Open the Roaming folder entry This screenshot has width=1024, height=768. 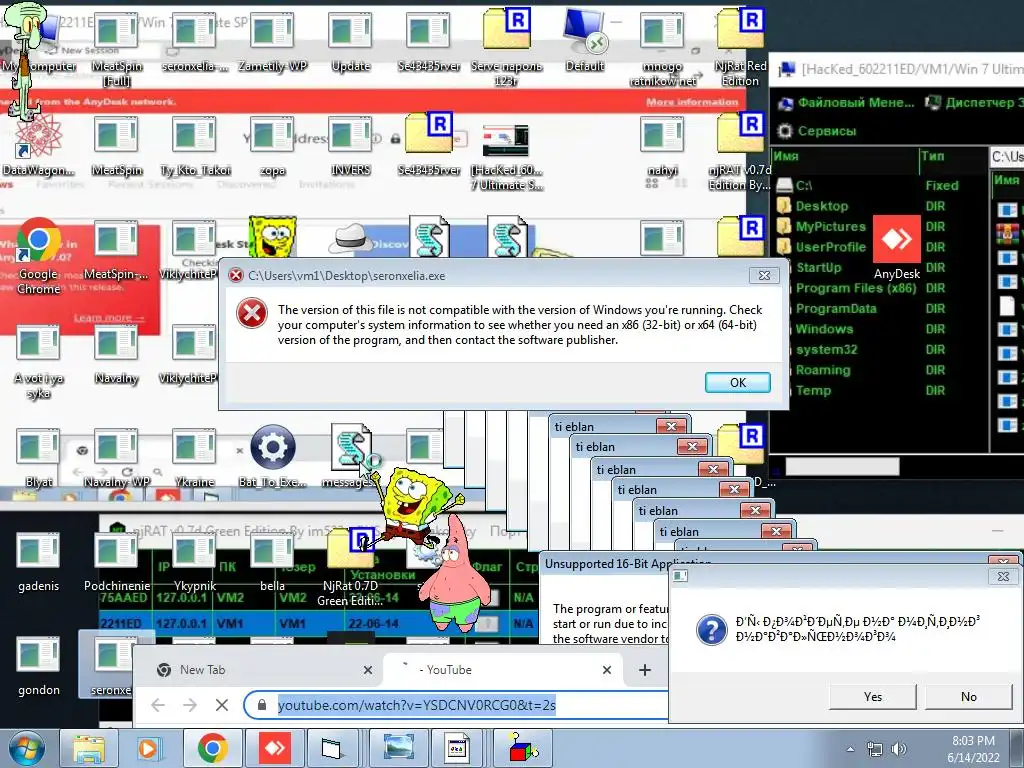coord(823,370)
